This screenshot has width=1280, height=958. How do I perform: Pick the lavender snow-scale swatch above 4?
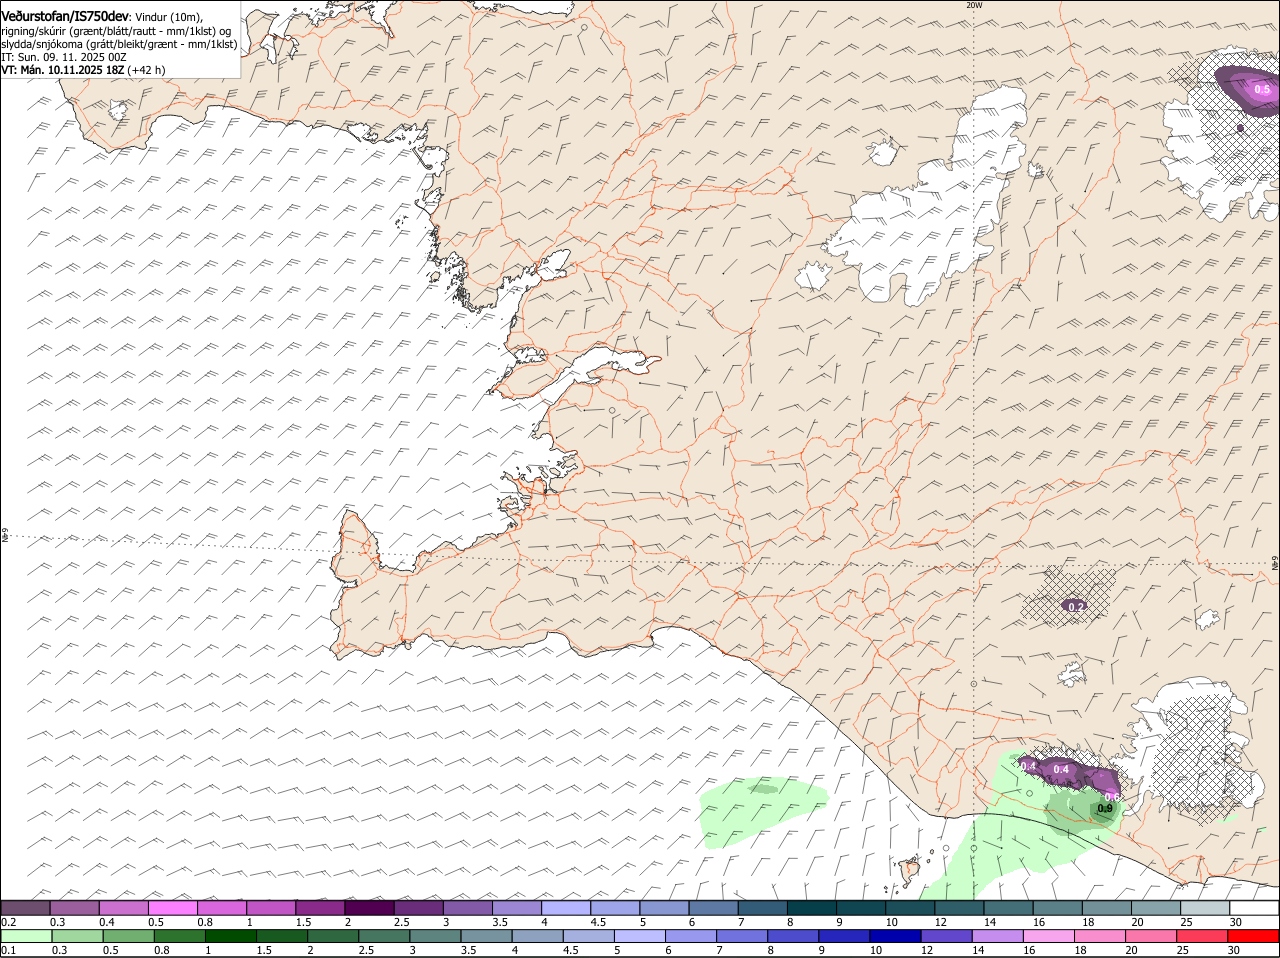click(565, 908)
